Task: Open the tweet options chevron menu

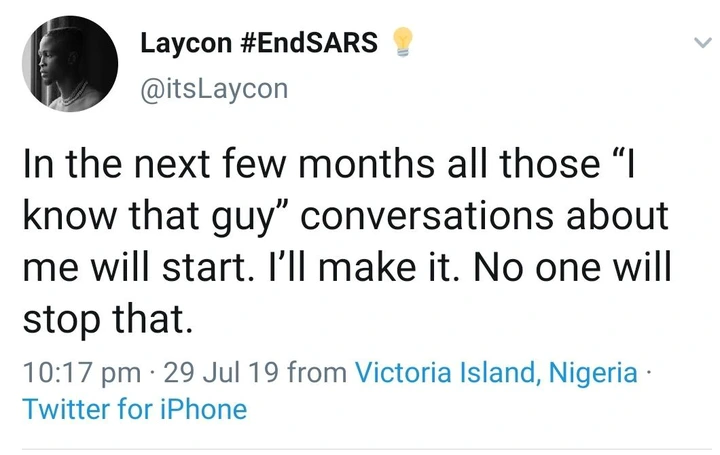Action: tap(701, 44)
